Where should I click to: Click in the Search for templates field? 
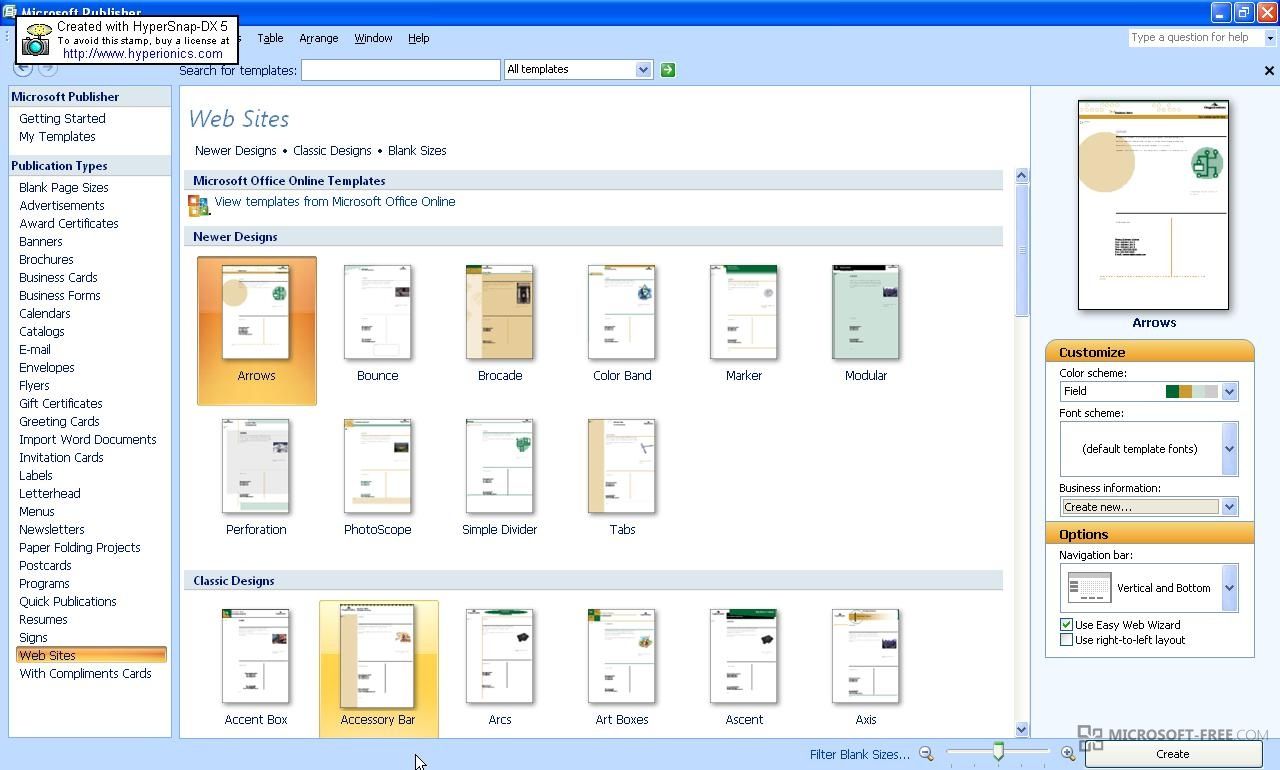pyautogui.click(x=400, y=69)
